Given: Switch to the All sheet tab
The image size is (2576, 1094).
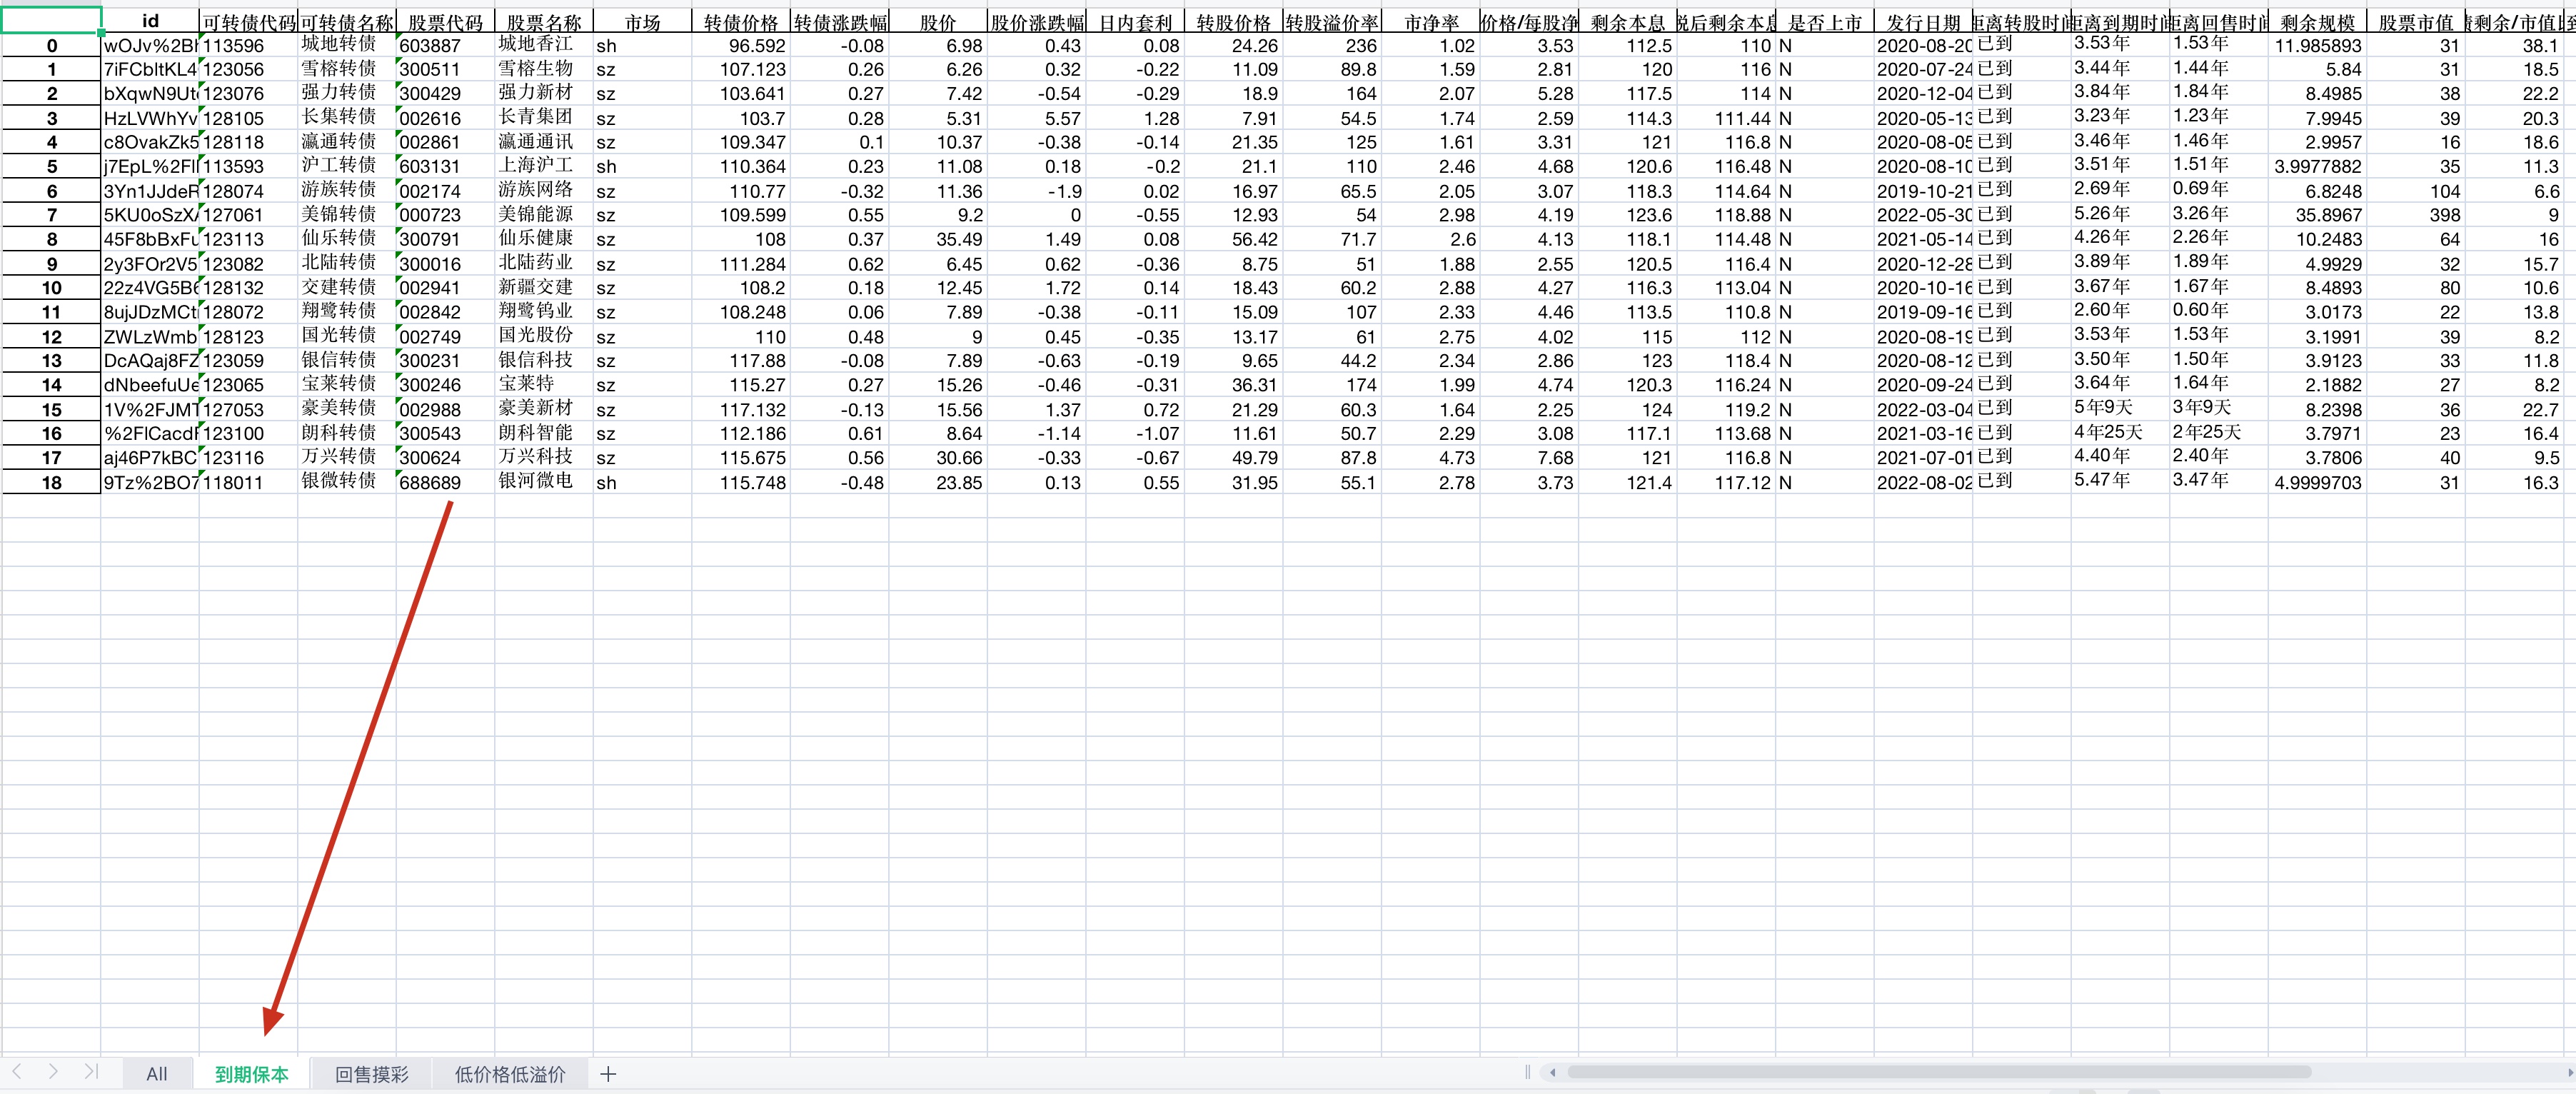Looking at the screenshot, I should [156, 1074].
